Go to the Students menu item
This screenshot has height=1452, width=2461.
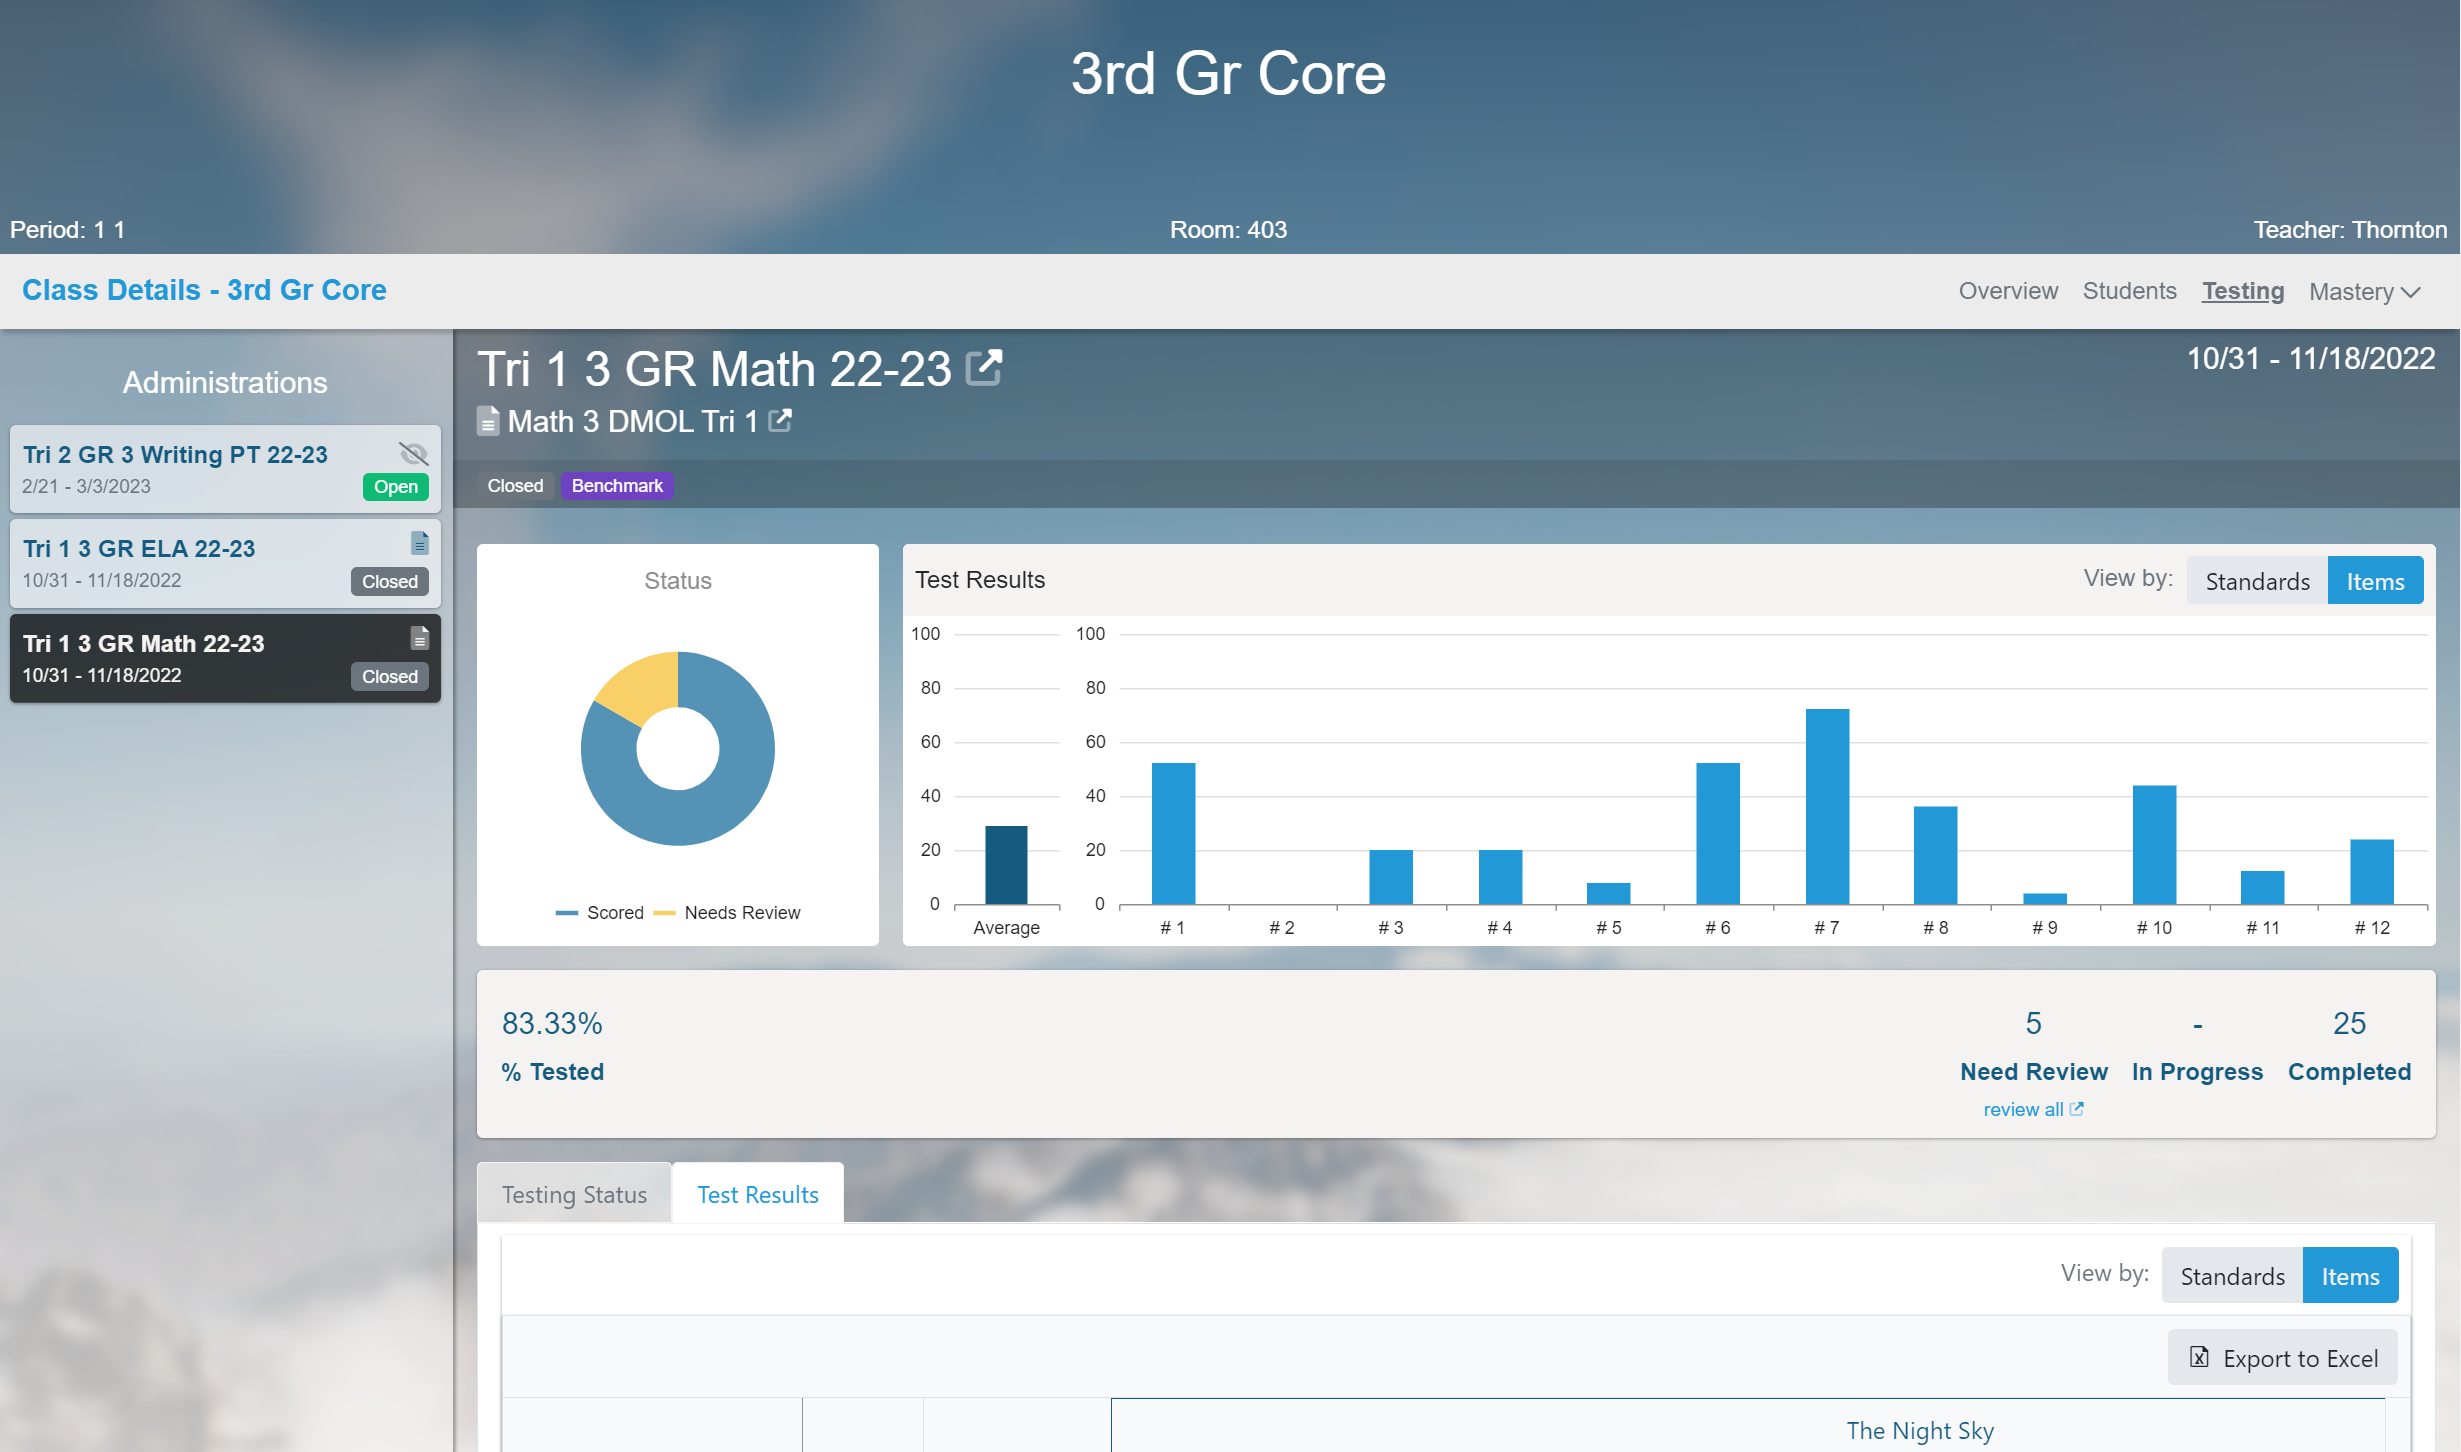[2129, 291]
